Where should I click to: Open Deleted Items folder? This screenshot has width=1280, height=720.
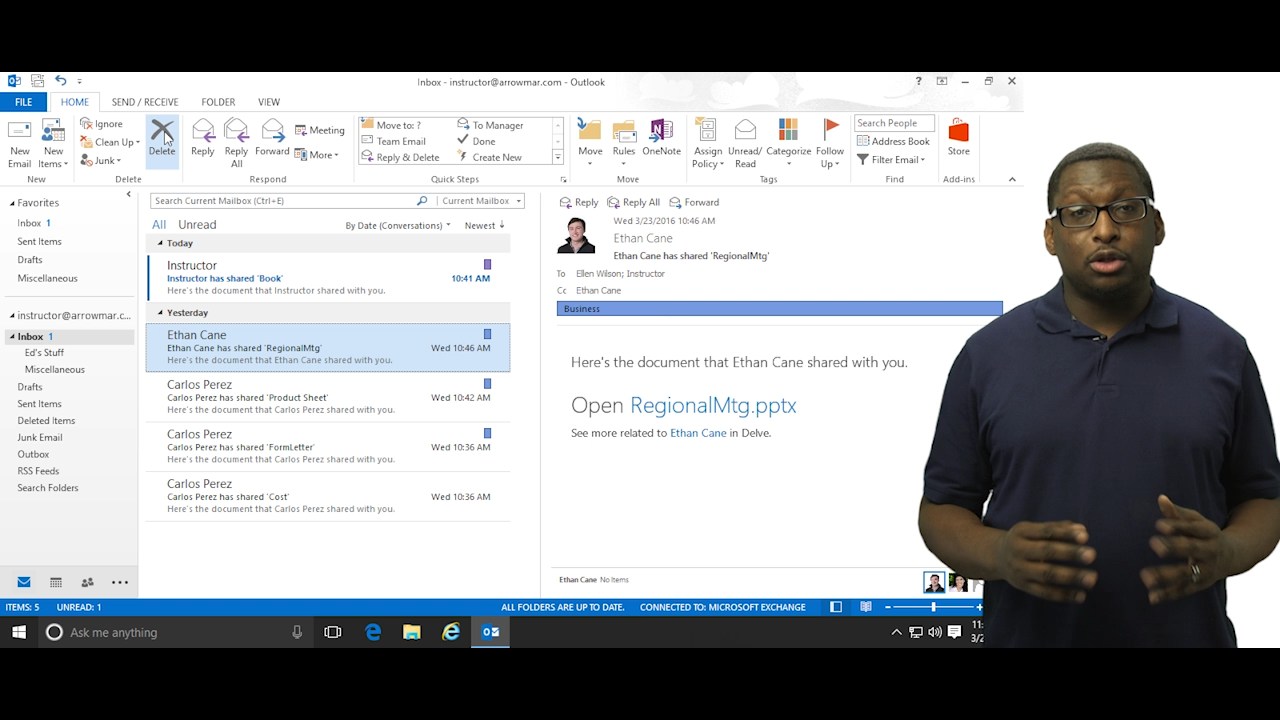click(x=46, y=421)
